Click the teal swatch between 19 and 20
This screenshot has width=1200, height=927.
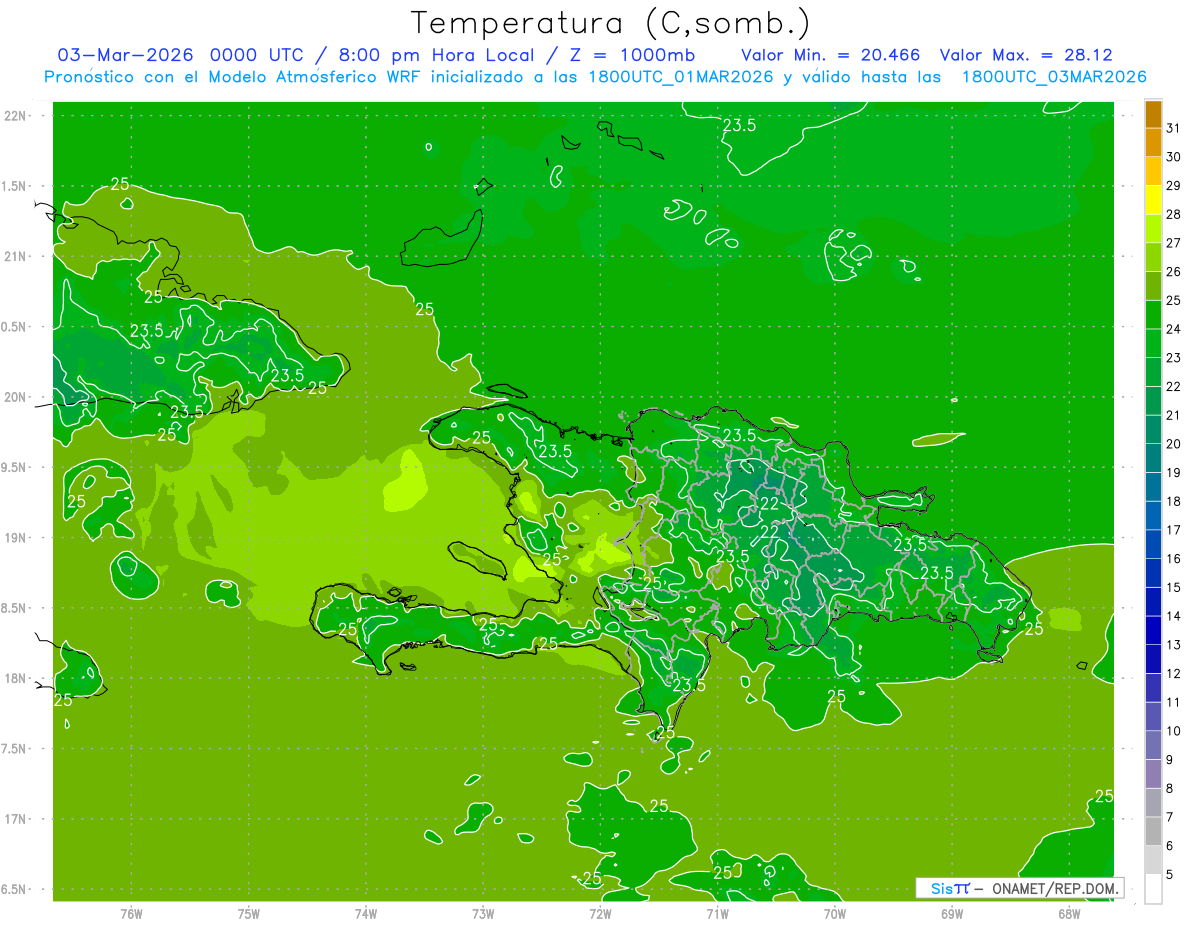pyautogui.click(x=1153, y=458)
